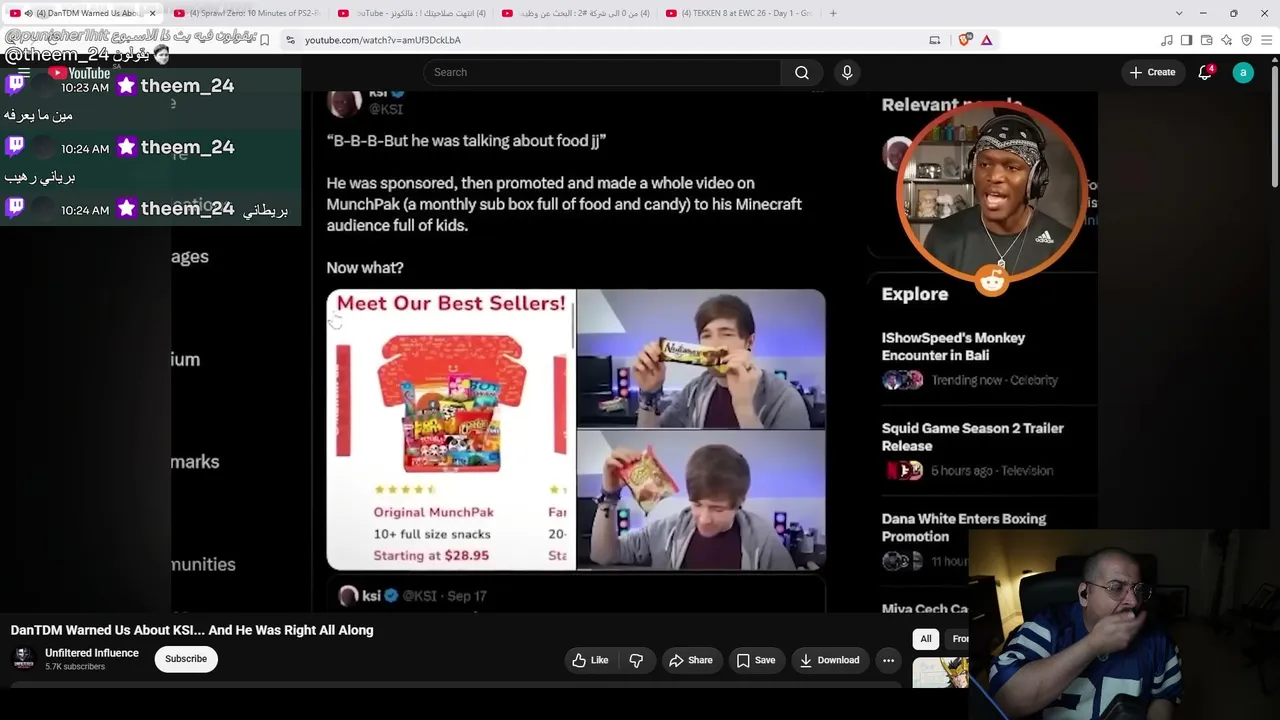Viewport: 1280px width, 720px height.
Task: Click the bookmark icon beside the address bar
Action: (264, 40)
